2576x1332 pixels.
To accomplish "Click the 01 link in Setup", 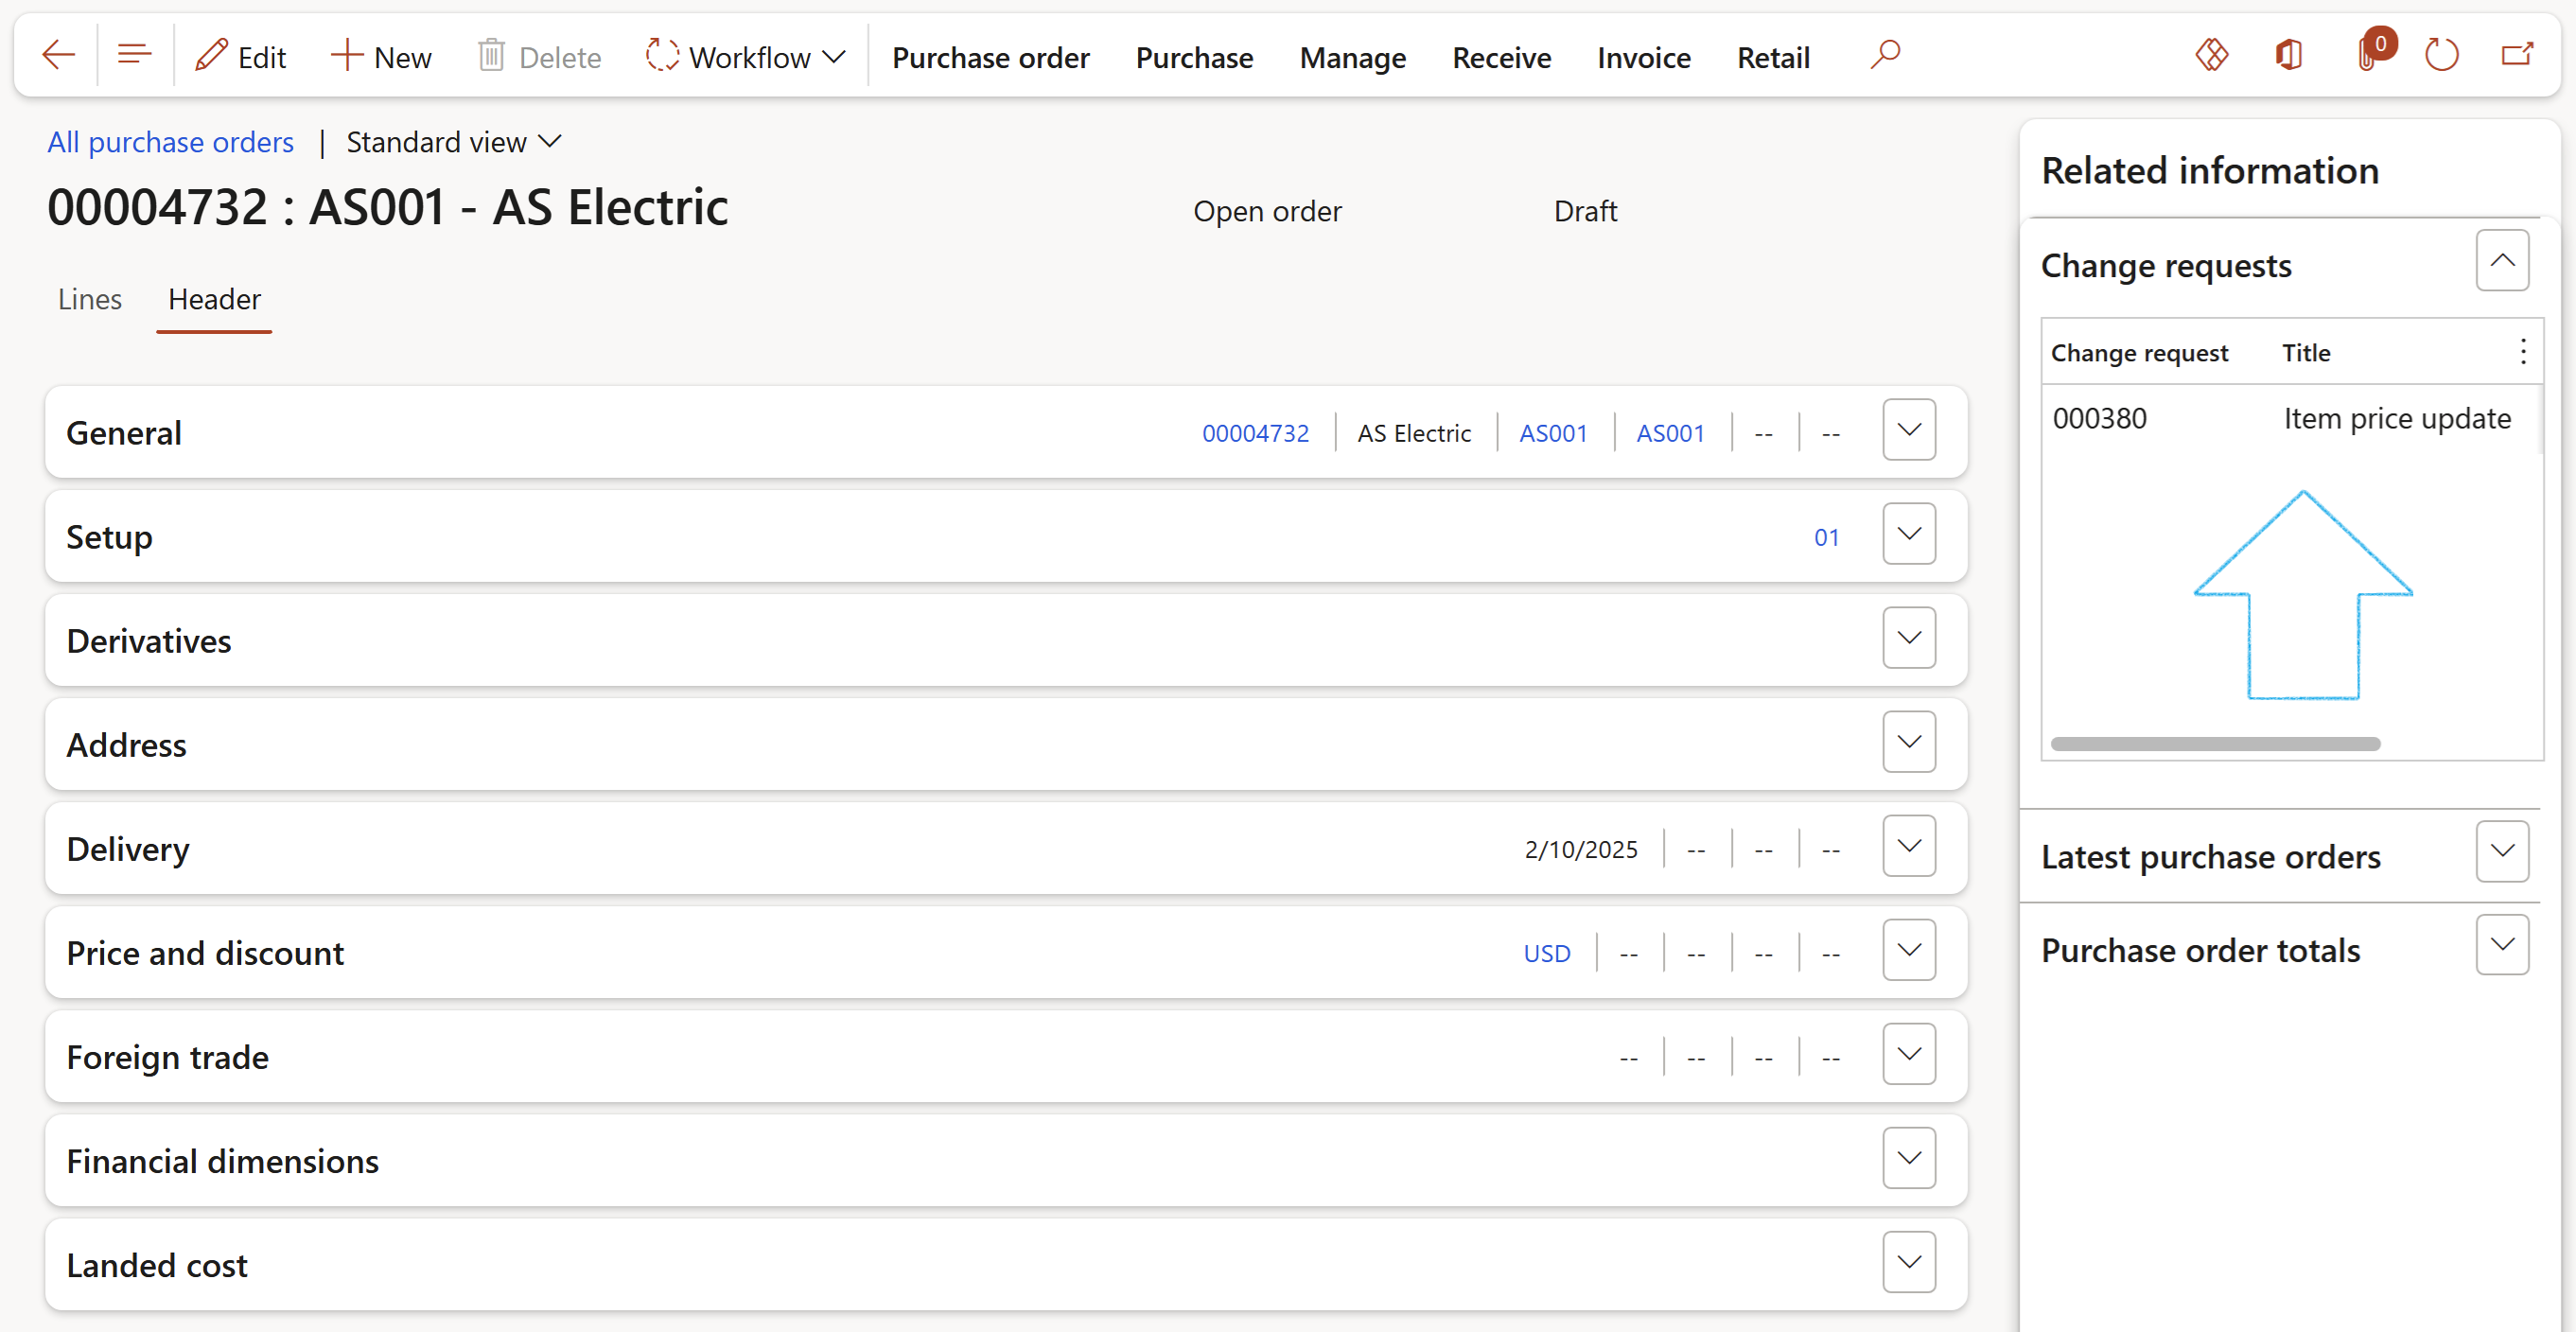I will click(1826, 537).
